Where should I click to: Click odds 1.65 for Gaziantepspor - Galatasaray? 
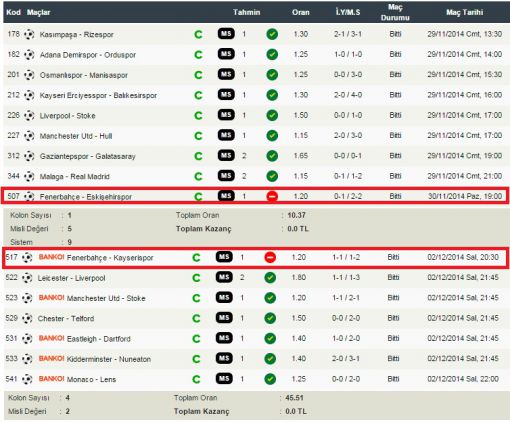[300, 156]
